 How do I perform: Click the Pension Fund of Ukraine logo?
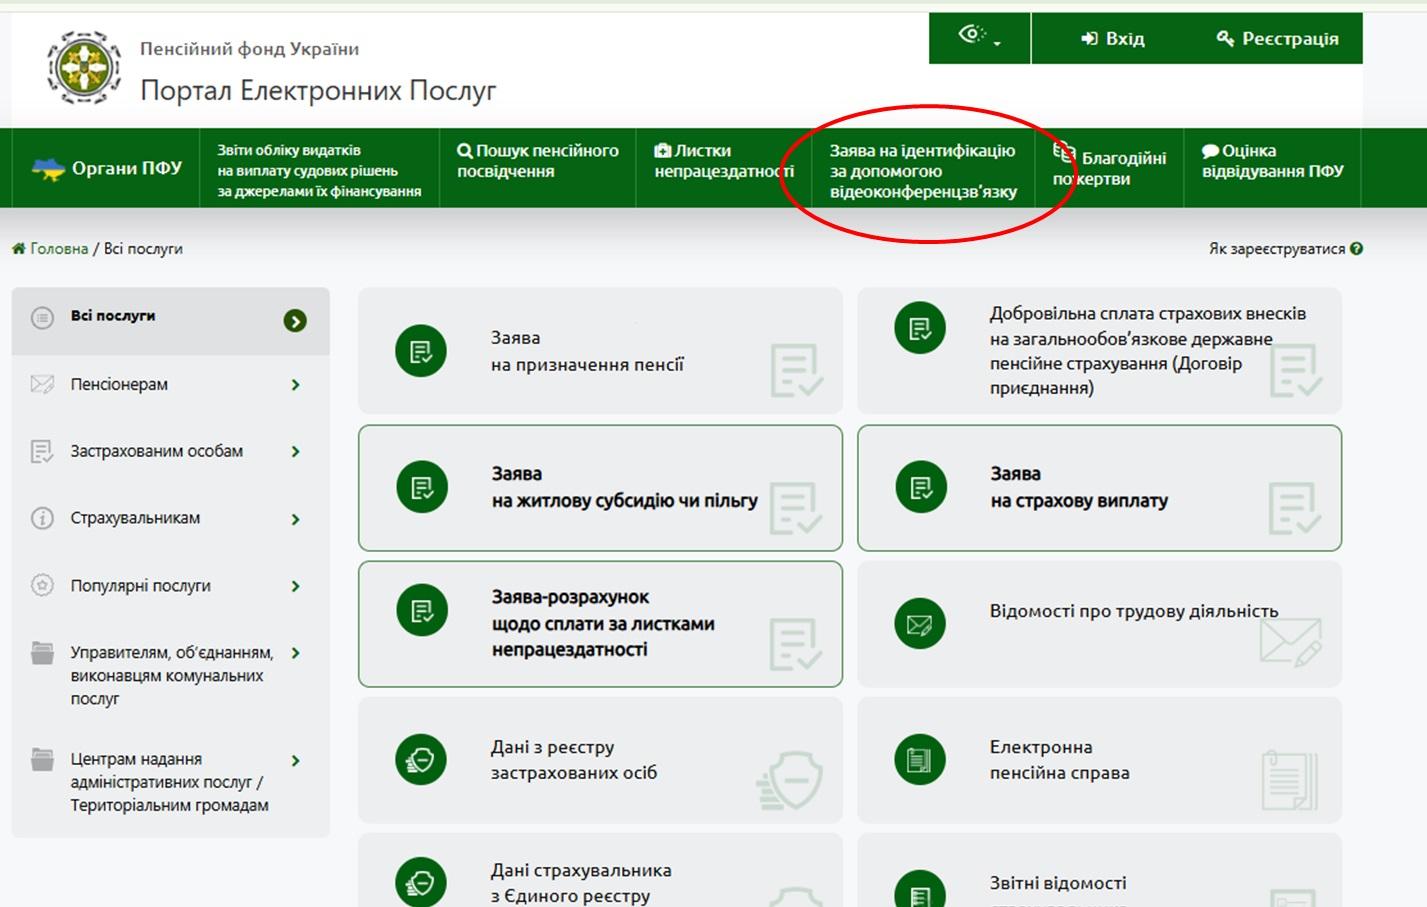coord(84,68)
